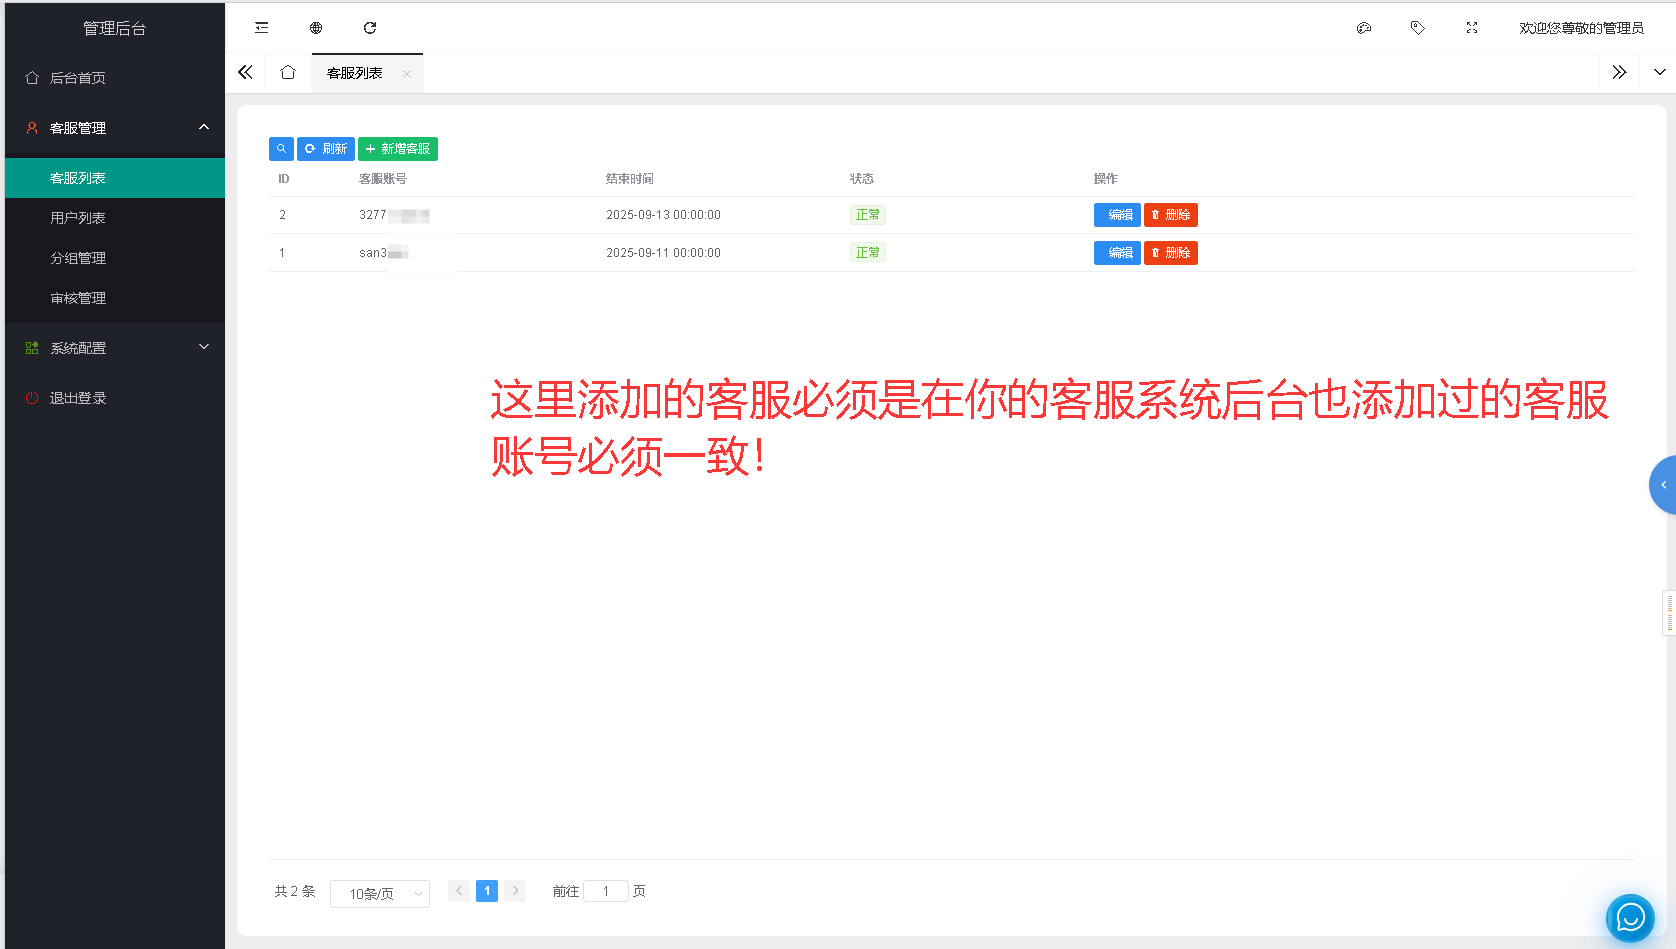This screenshot has height=949, width=1676.
Task: Open the 10条/页 page size dropdown
Action: click(379, 893)
